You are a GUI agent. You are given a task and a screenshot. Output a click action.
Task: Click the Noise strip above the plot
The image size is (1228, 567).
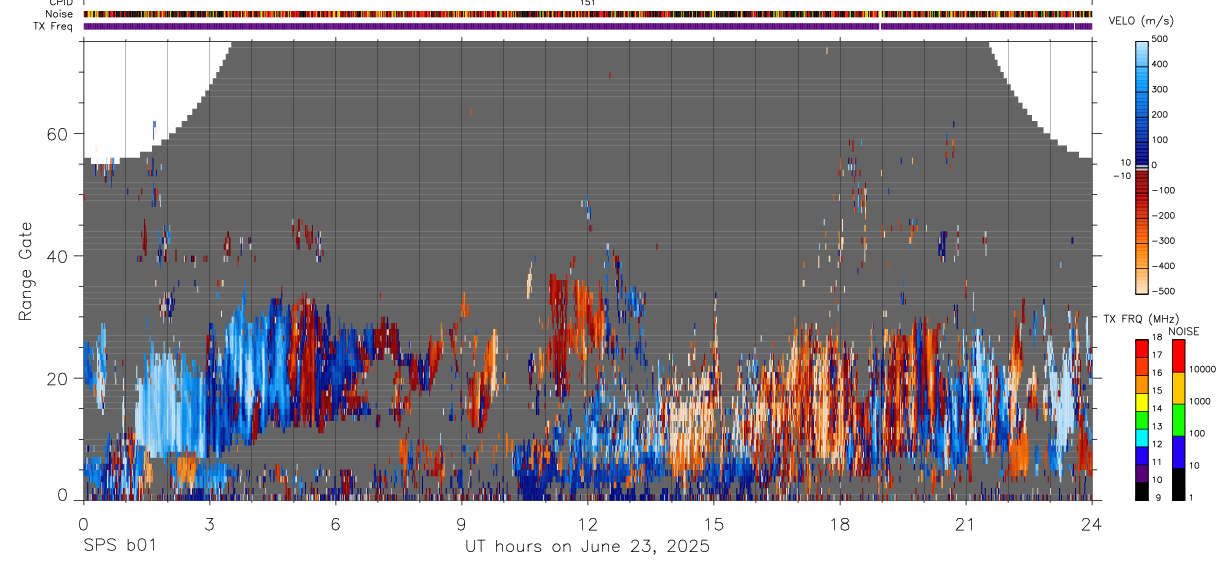click(x=588, y=14)
